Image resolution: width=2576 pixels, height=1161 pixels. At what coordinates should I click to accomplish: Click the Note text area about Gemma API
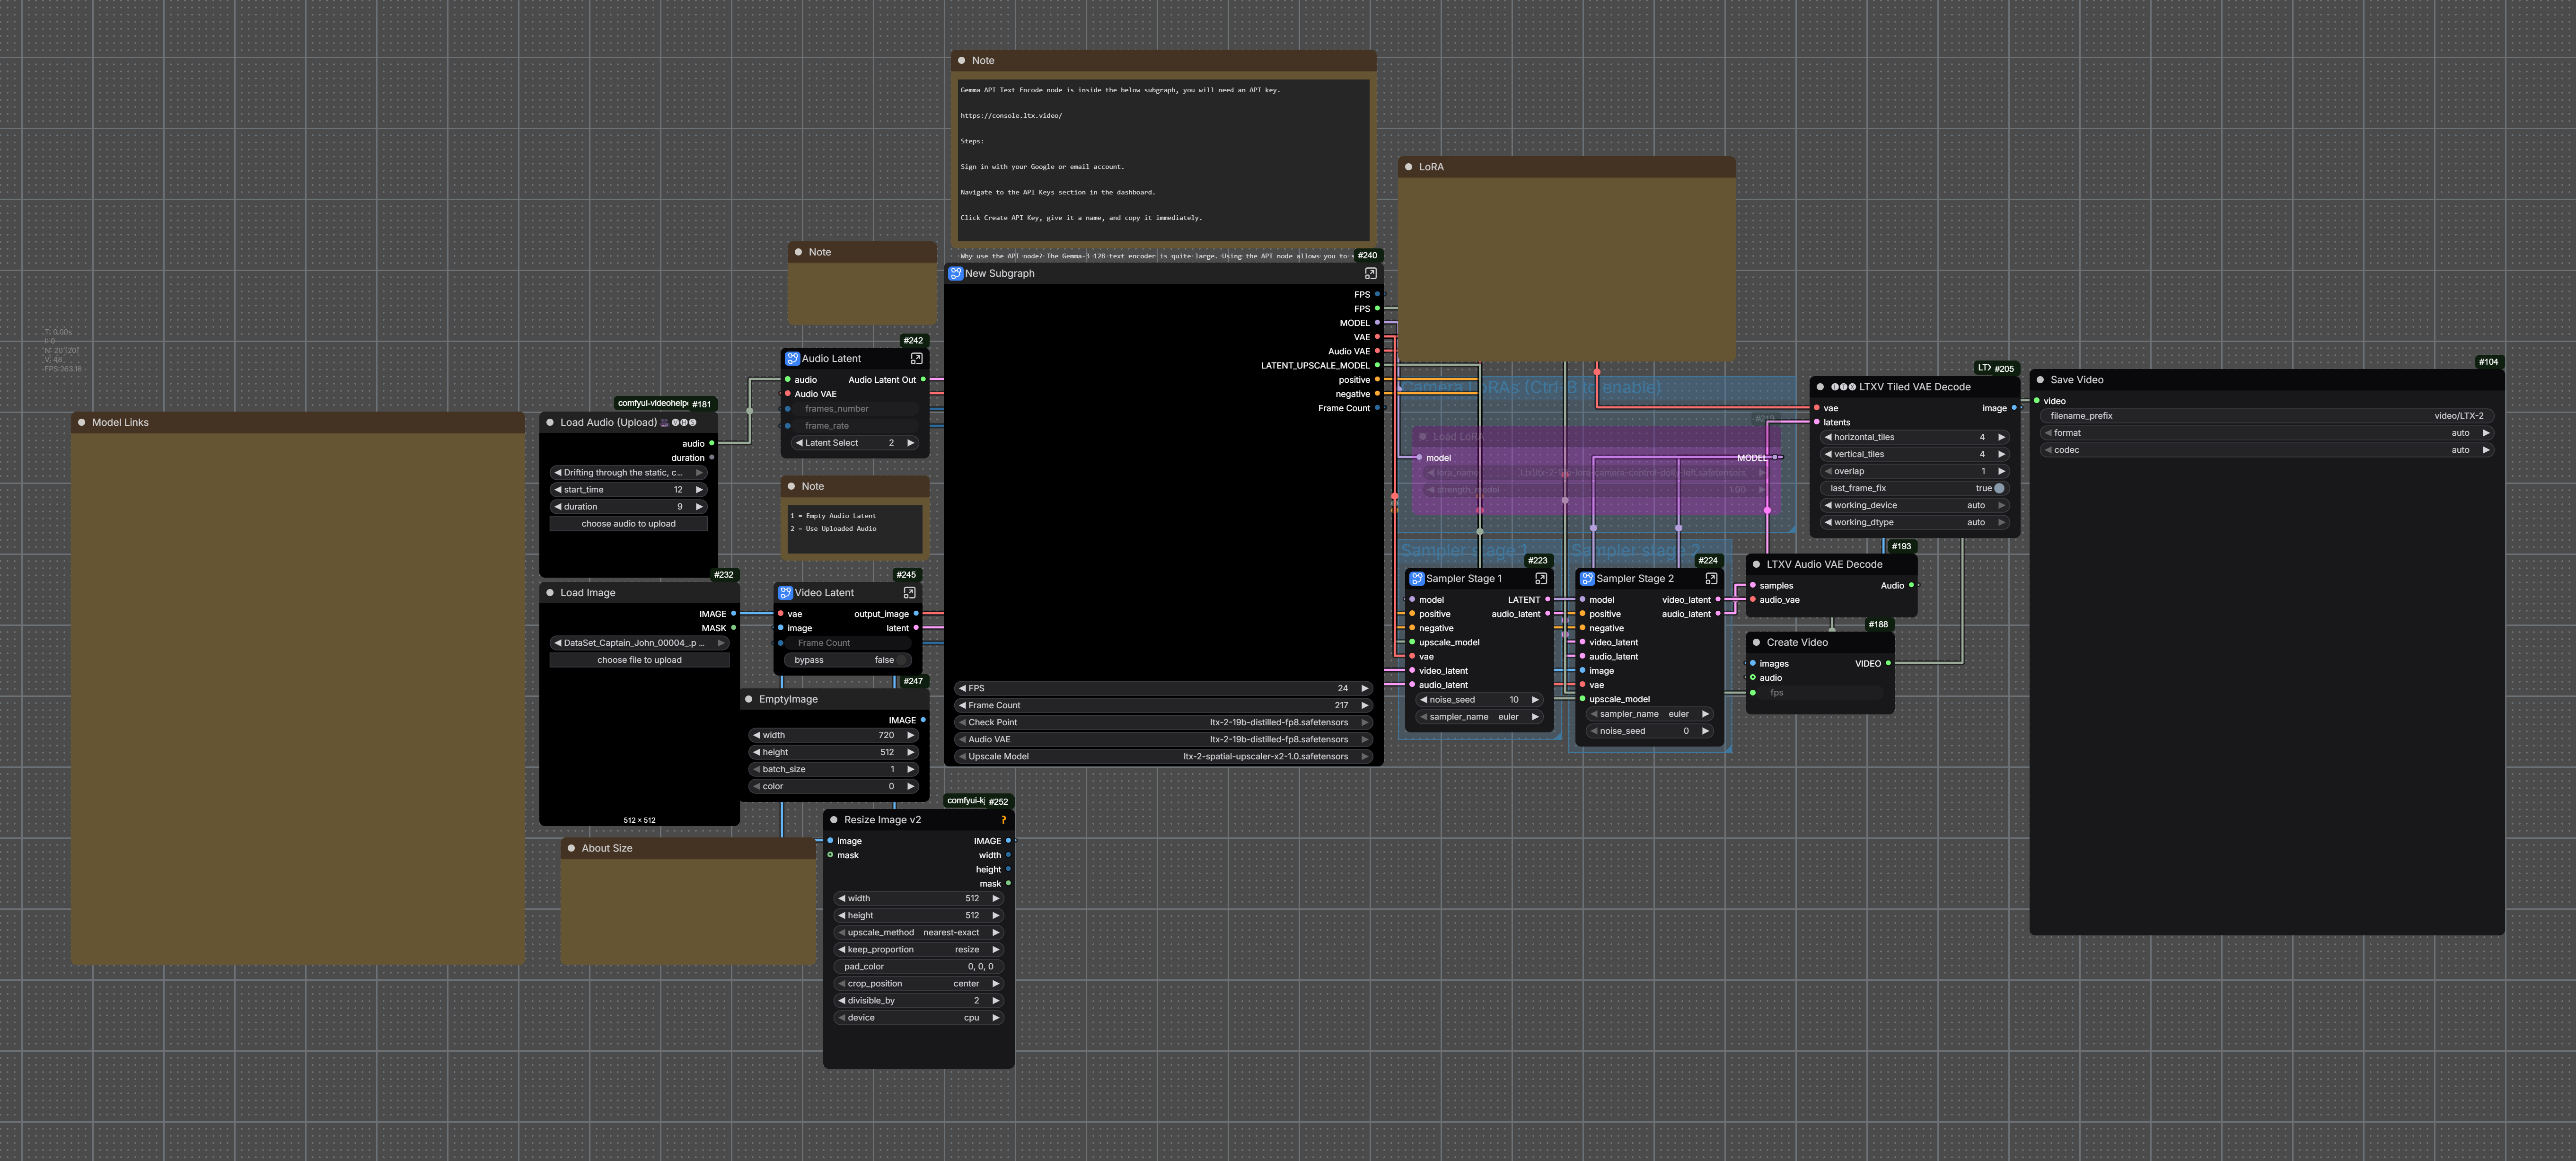1164,160
